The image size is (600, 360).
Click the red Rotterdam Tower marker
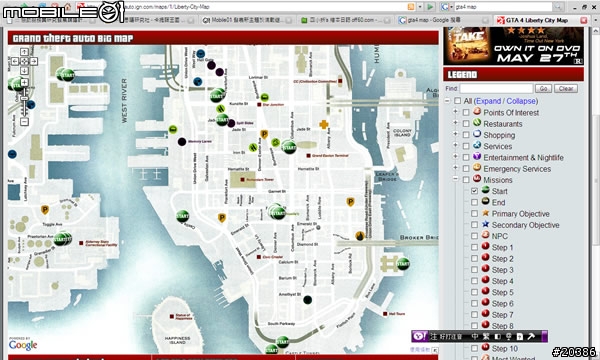click(242, 179)
